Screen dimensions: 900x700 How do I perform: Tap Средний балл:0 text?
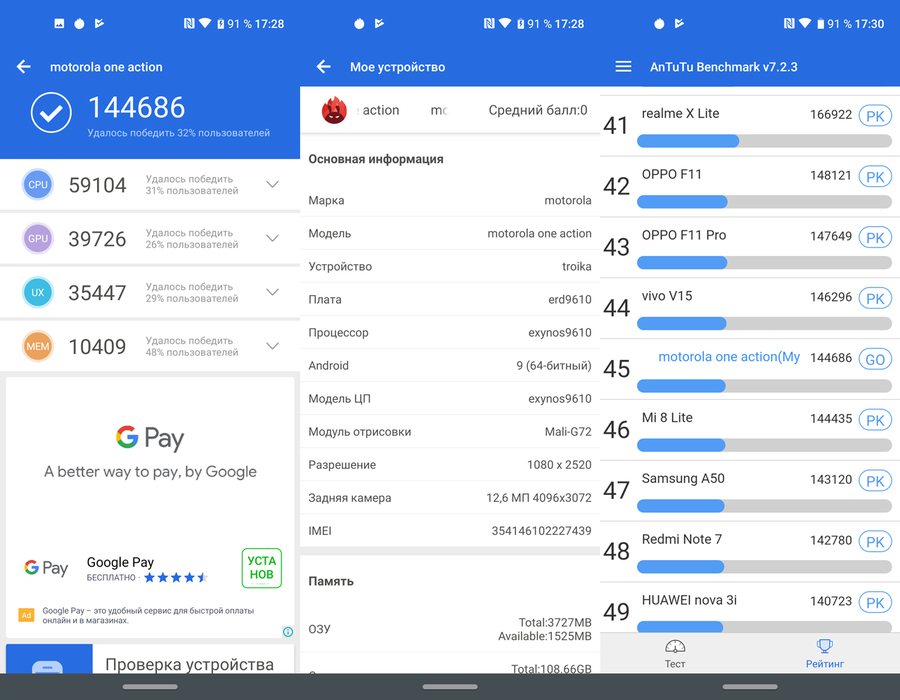click(538, 110)
